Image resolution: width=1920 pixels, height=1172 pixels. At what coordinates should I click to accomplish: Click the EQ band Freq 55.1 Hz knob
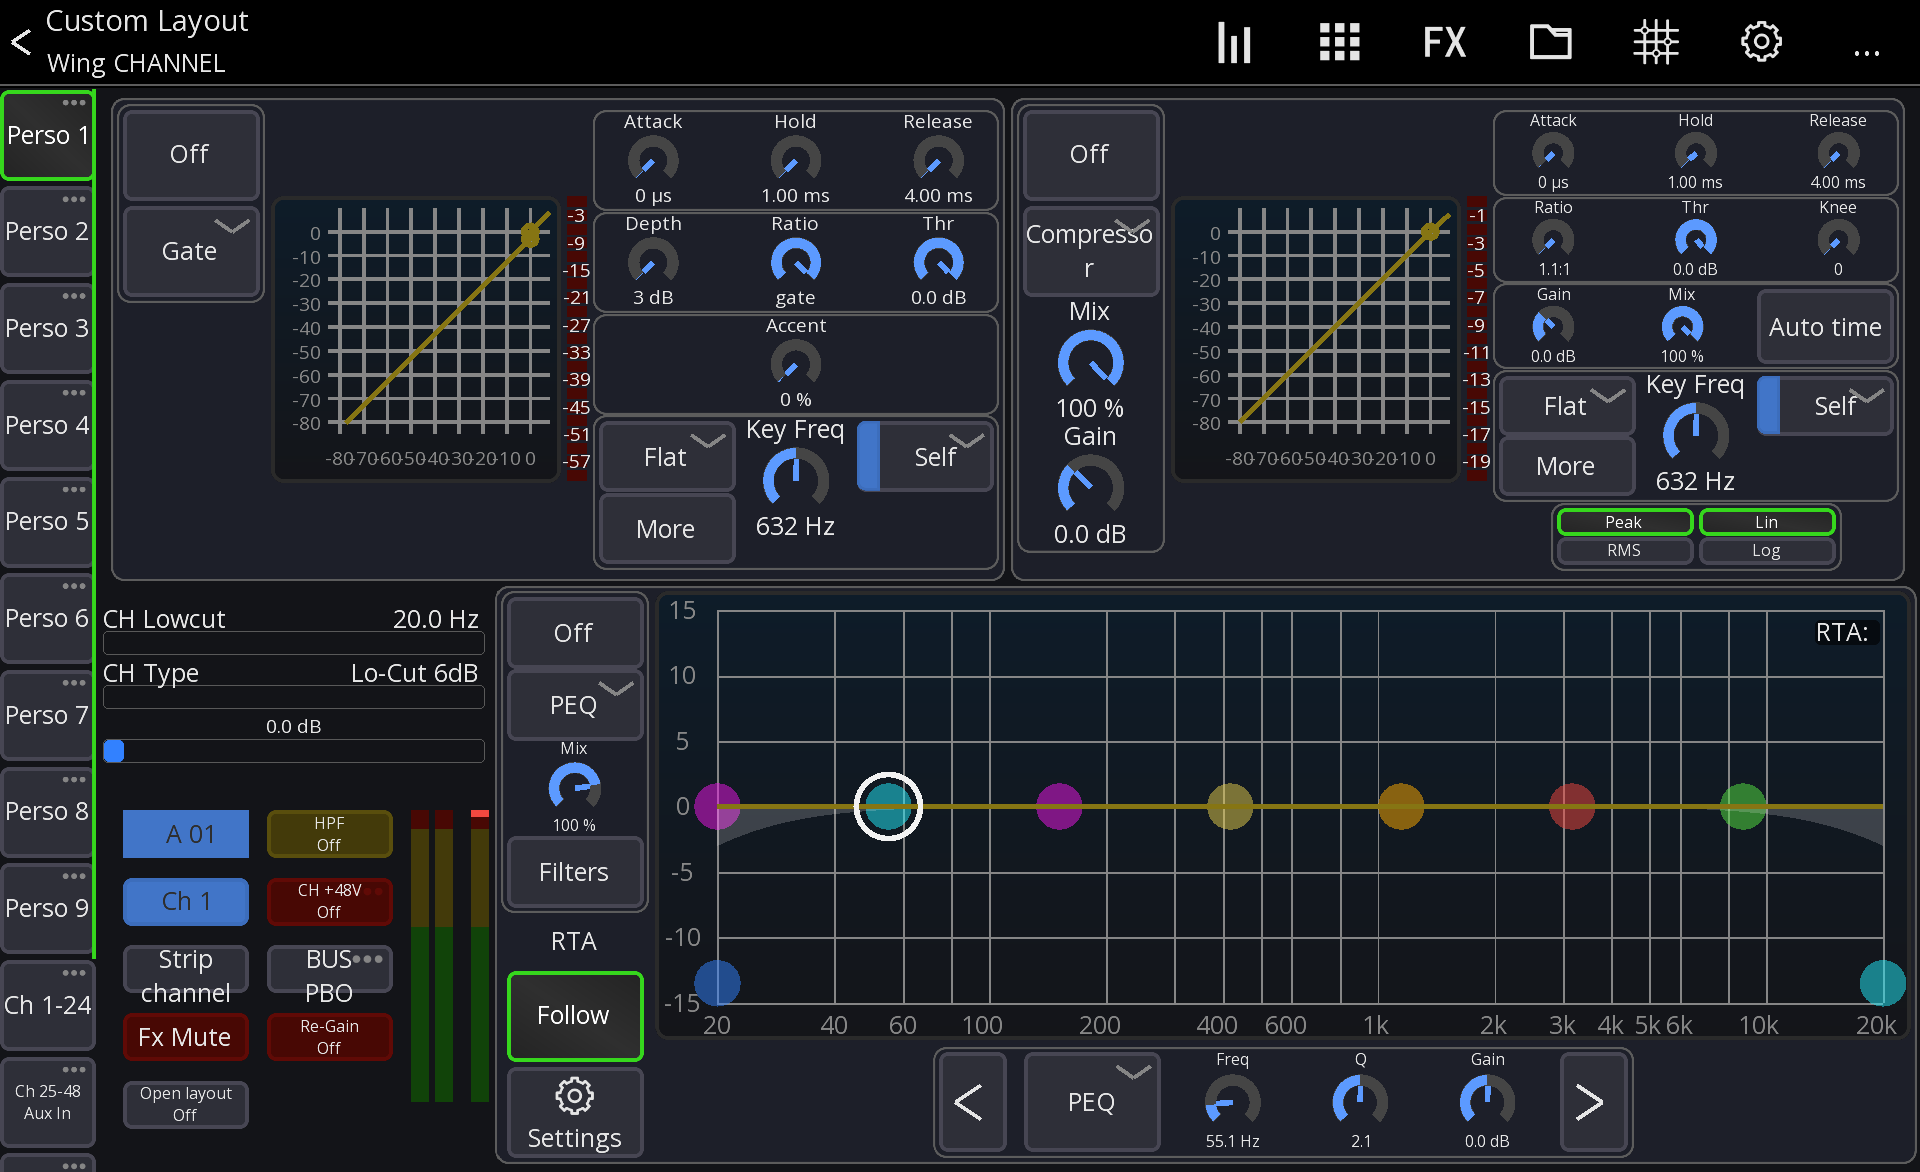point(1232,1102)
